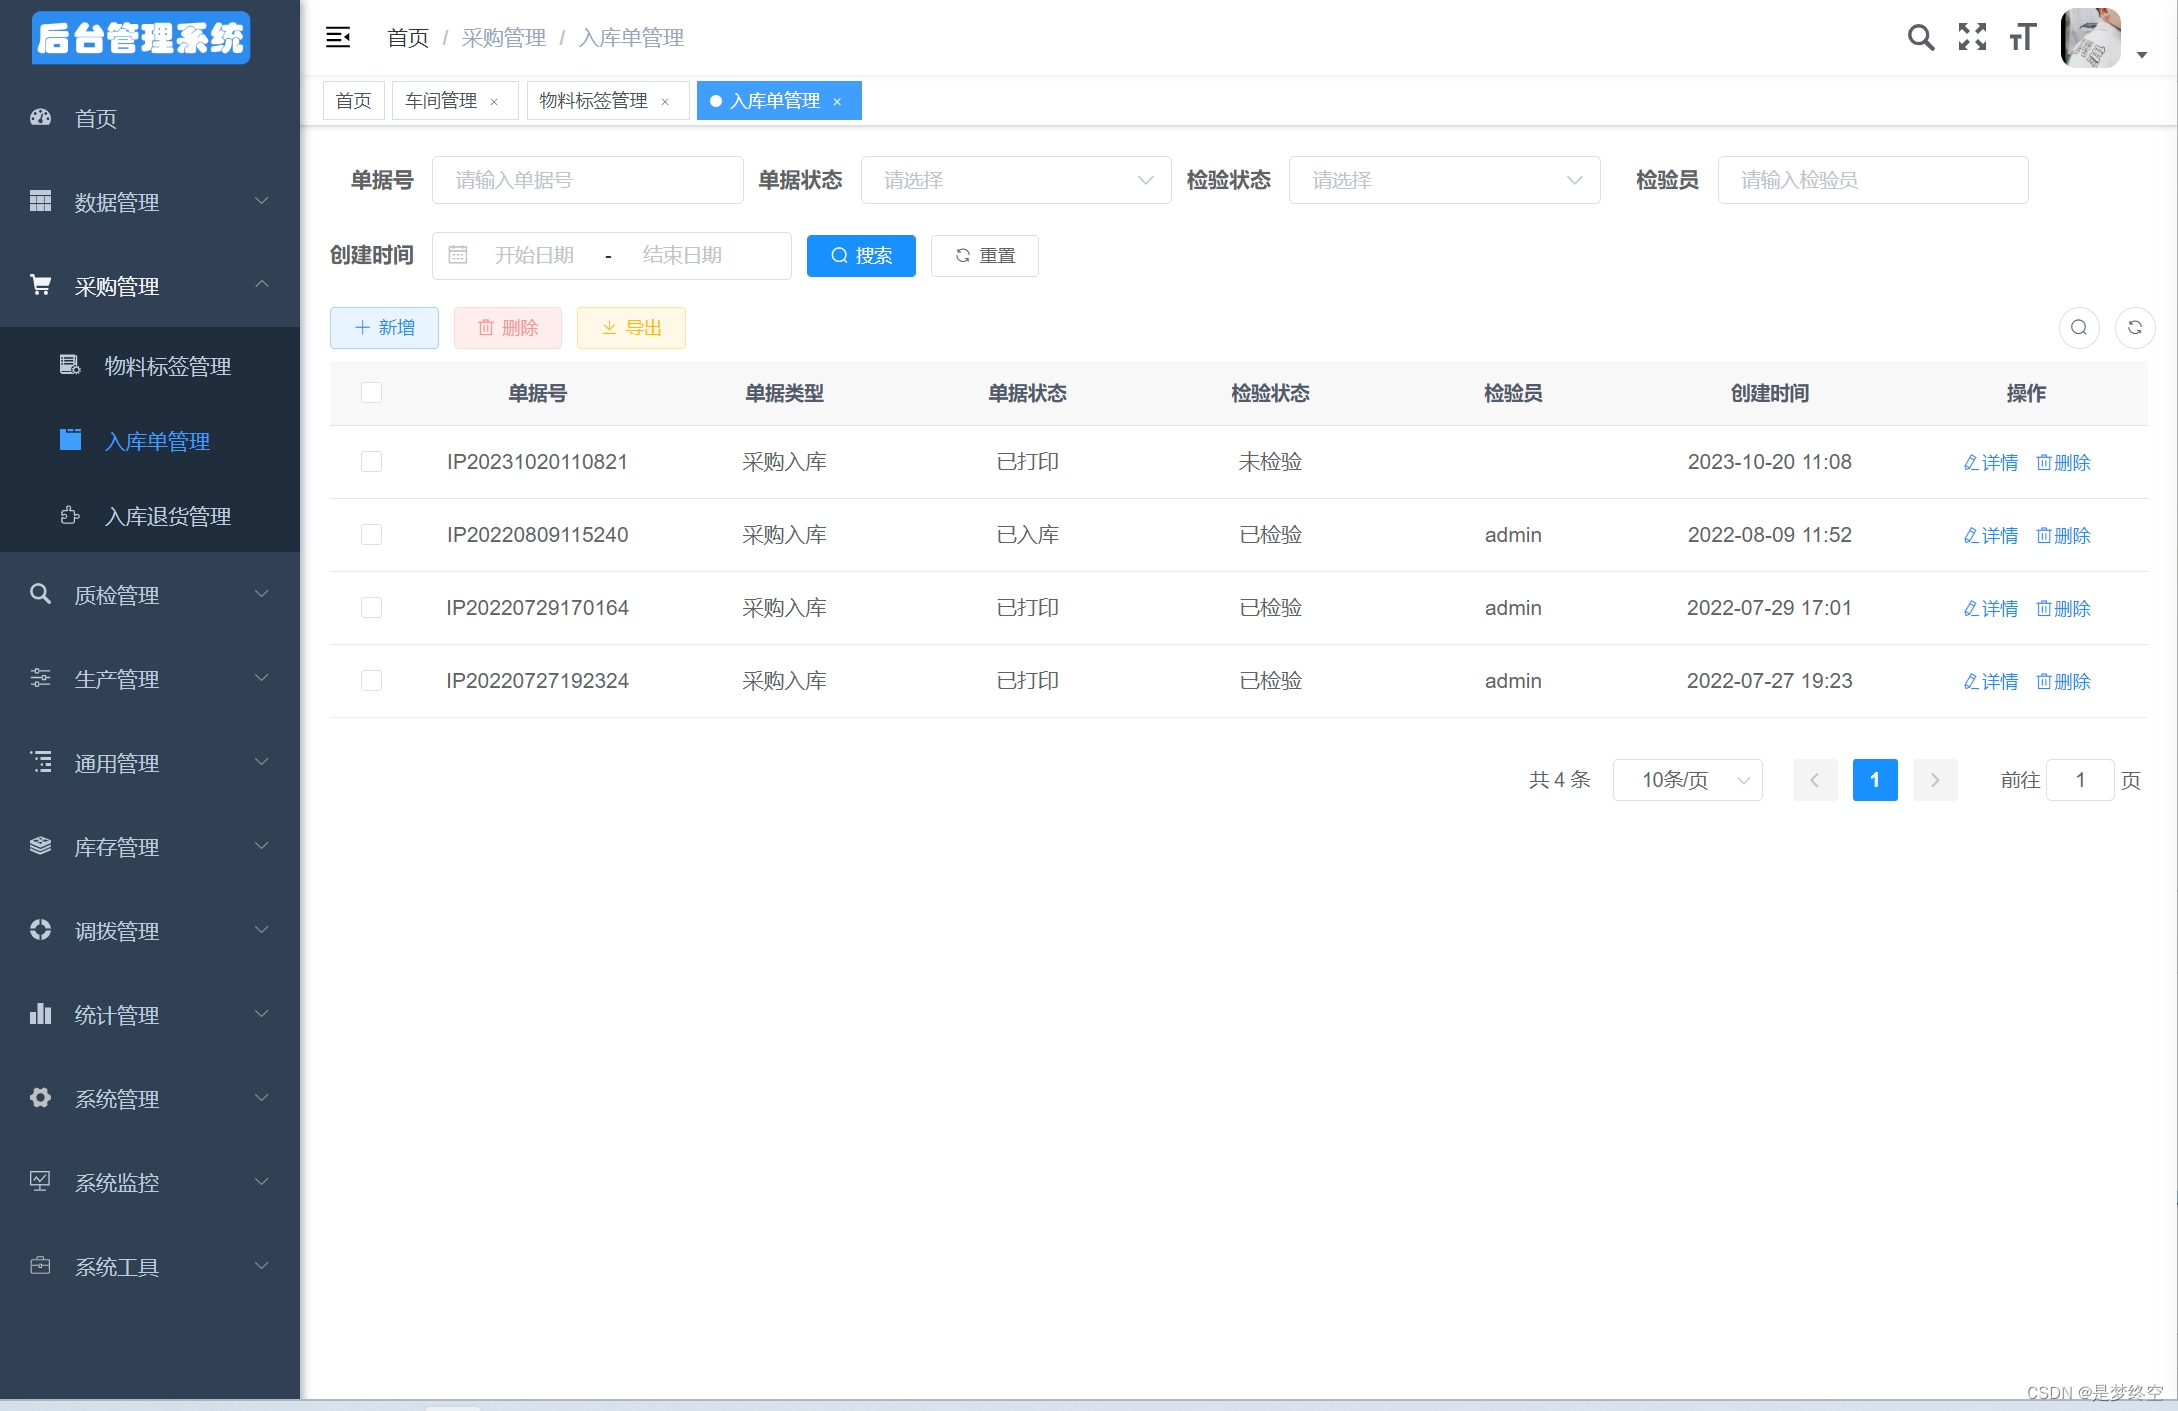Click the icon beside 入库退货管理

tap(70, 515)
